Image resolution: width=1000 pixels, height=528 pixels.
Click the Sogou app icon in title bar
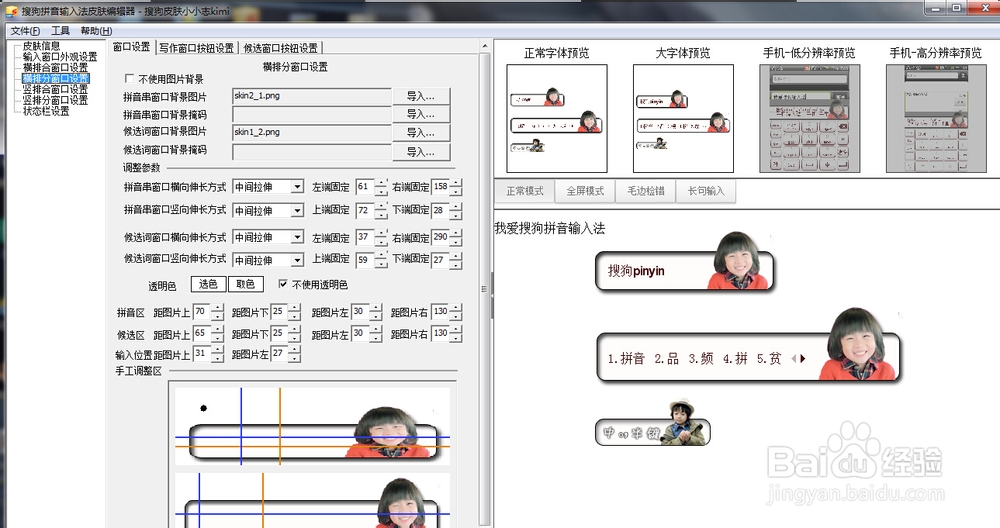click(x=11, y=11)
